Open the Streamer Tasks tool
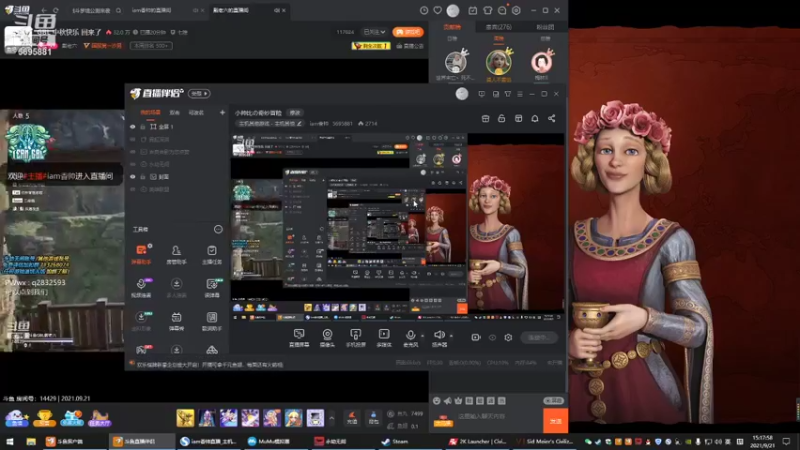The height and width of the screenshot is (450, 800). [212, 254]
